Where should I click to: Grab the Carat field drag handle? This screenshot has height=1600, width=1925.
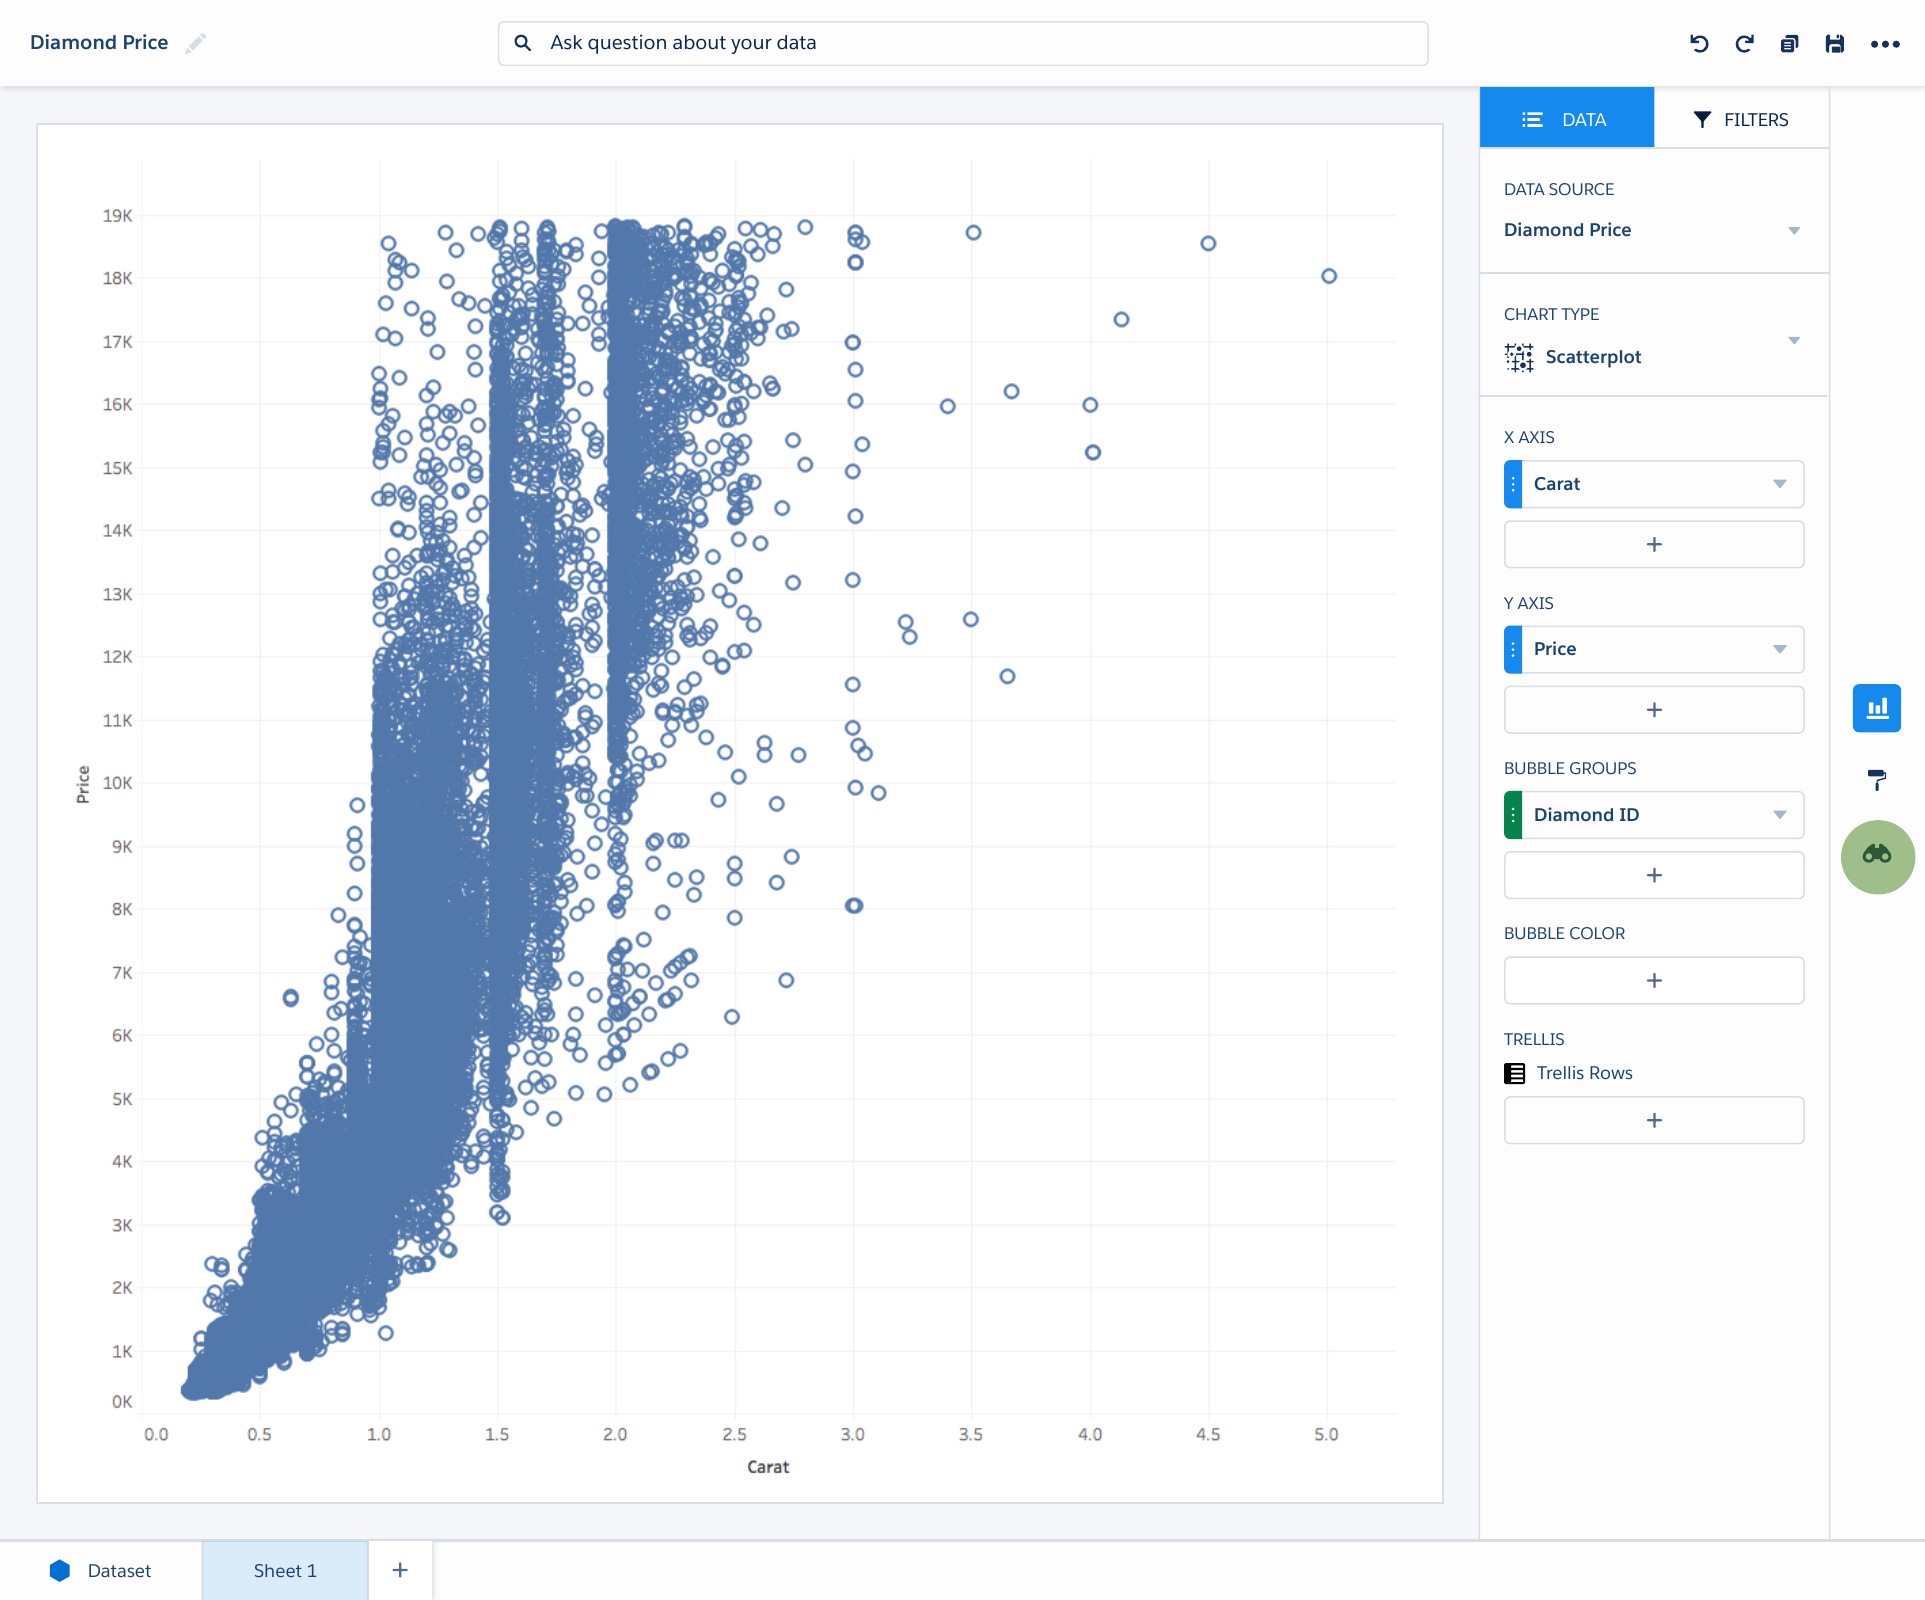(1513, 484)
